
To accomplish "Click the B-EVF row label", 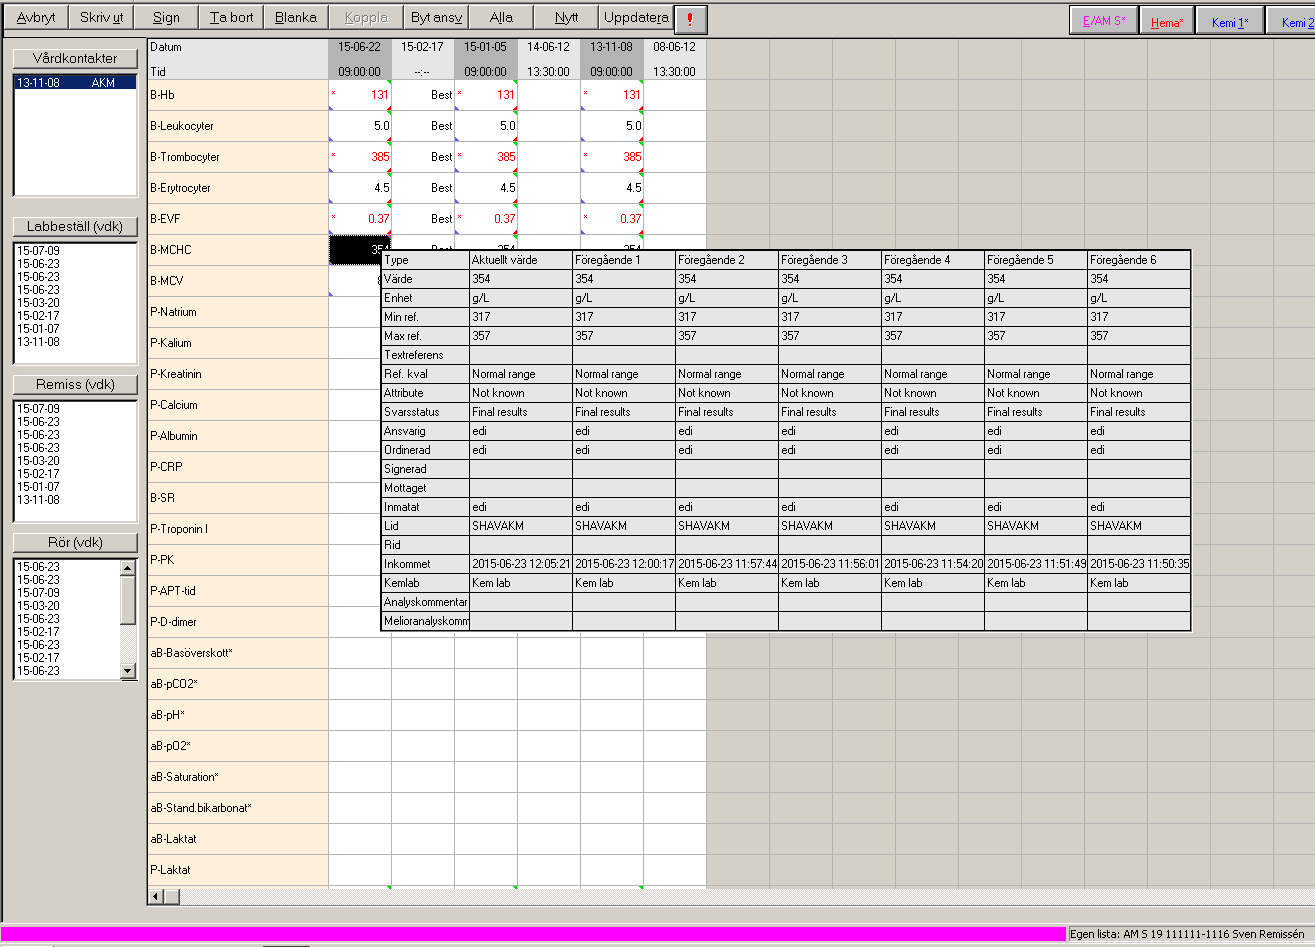I will click(238, 219).
